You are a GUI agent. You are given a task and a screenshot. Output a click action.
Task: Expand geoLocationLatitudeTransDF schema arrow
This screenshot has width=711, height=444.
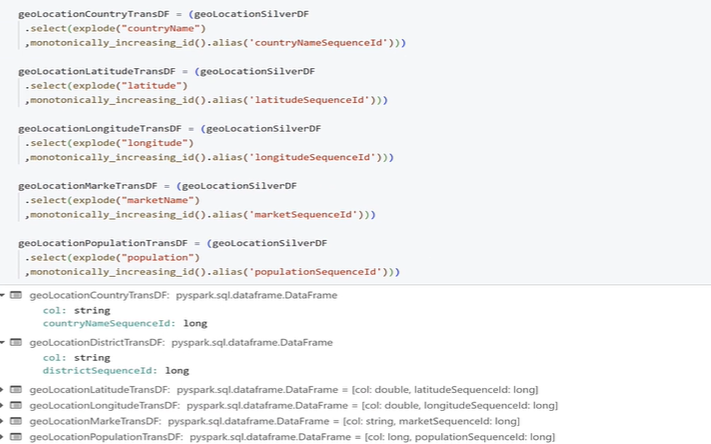coord(2,390)
